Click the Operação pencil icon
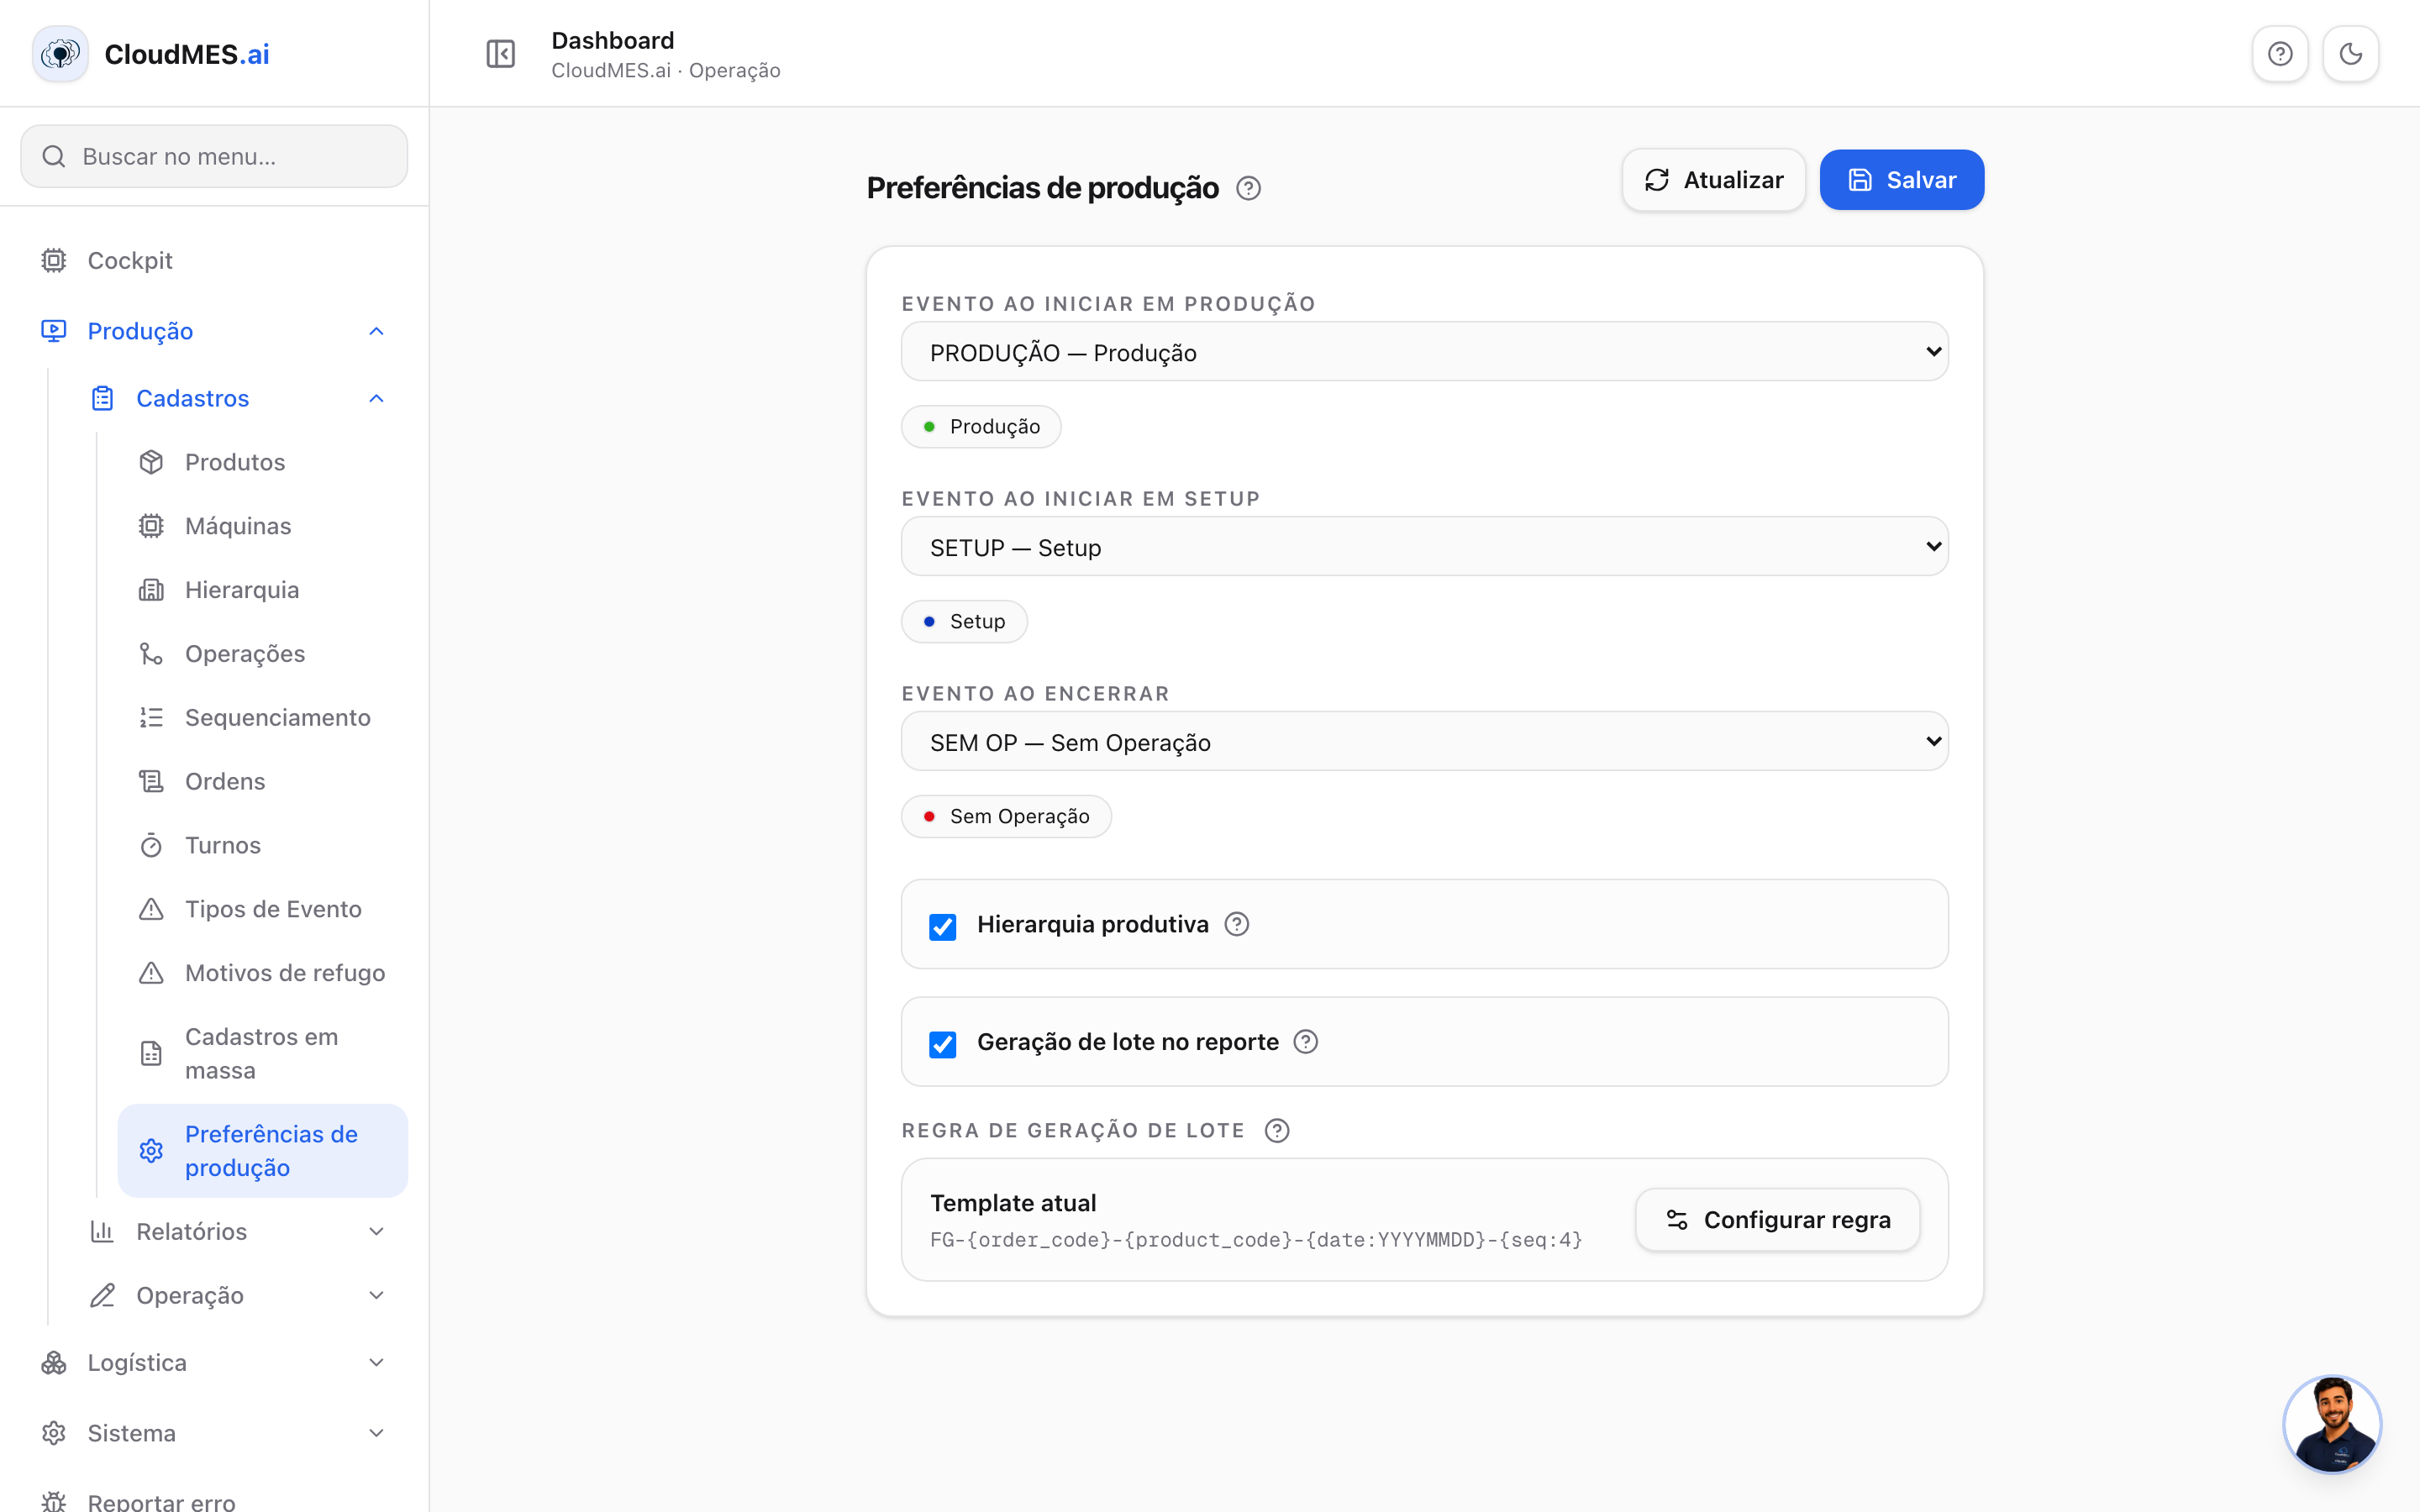This screenshot has height=1512, width=2420. tap(103, 1296)
